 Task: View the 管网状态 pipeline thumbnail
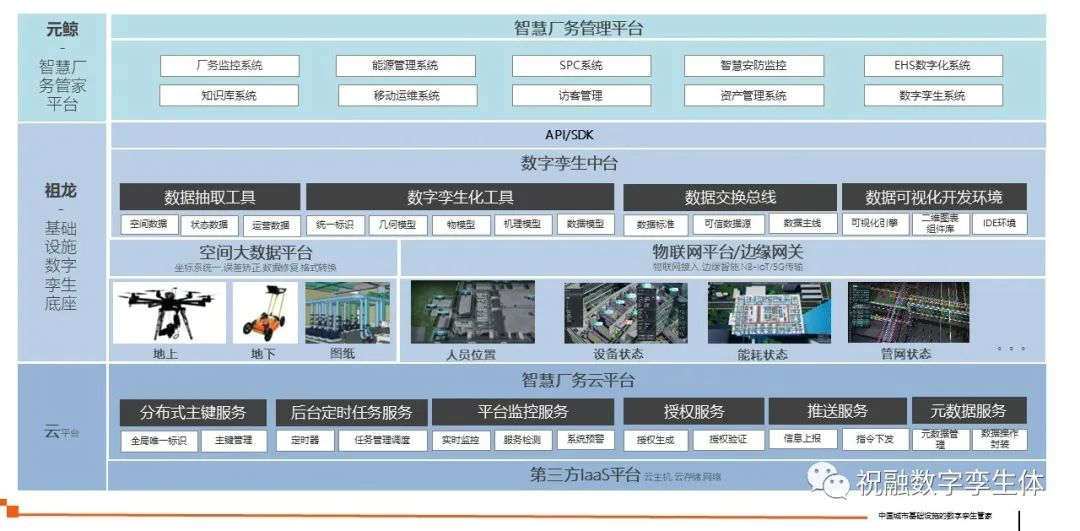pos(907,311)
